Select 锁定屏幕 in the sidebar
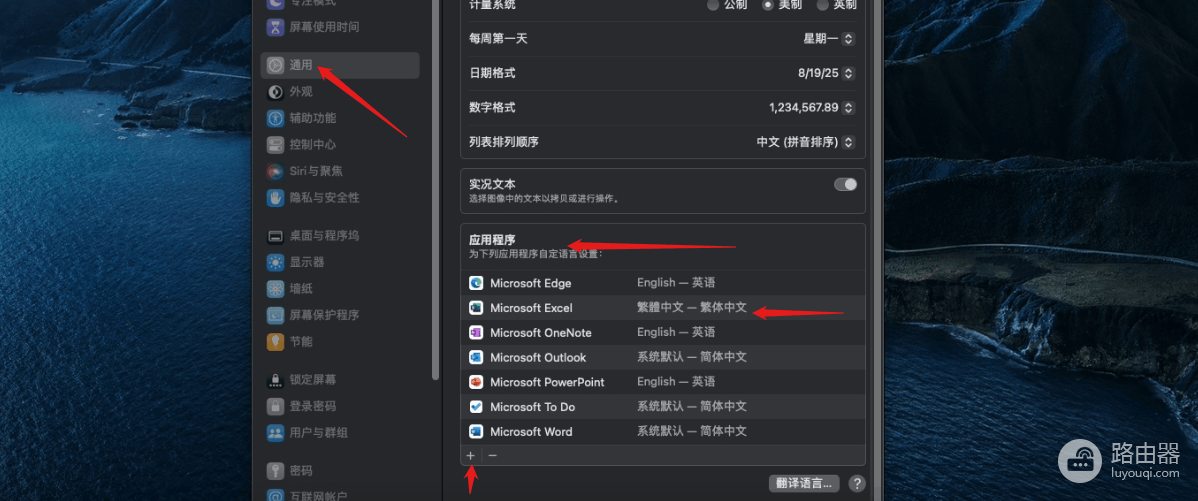Screen dimensions: 1198x501 [312, 380]
